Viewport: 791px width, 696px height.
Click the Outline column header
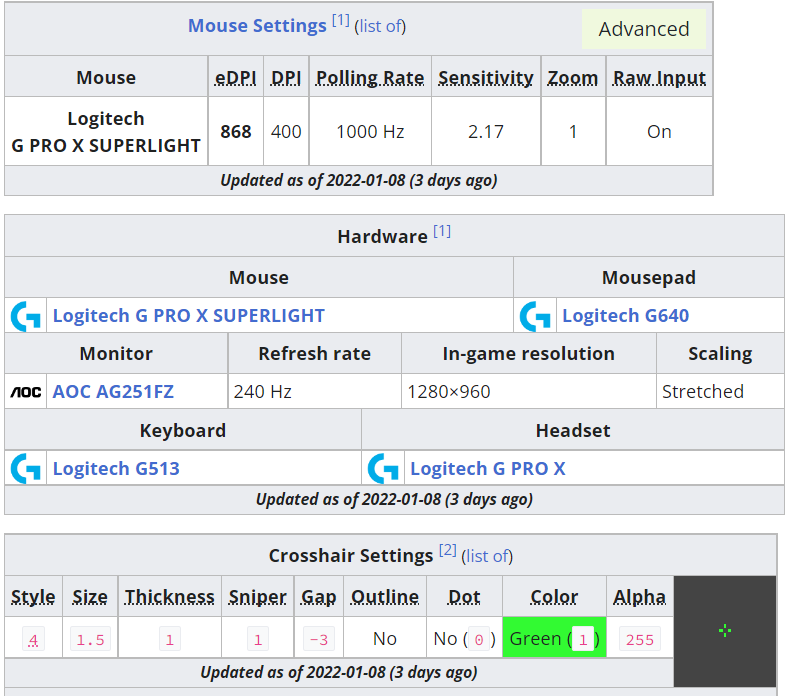point(385,597)
